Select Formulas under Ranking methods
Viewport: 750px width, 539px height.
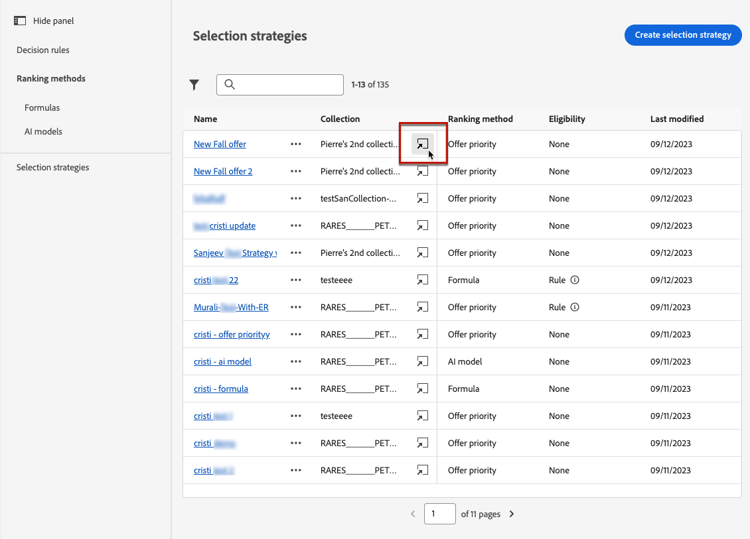click(42, 108)
